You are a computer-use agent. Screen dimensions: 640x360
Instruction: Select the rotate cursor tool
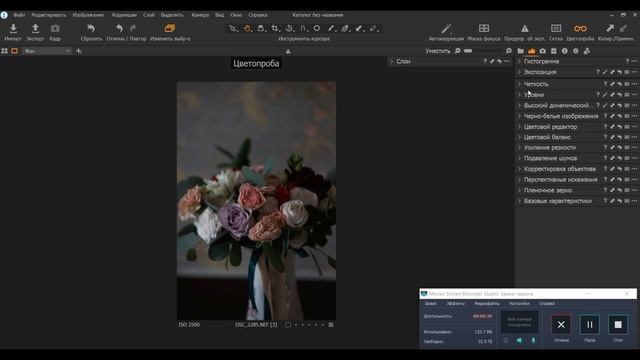(x=289, y=29)
